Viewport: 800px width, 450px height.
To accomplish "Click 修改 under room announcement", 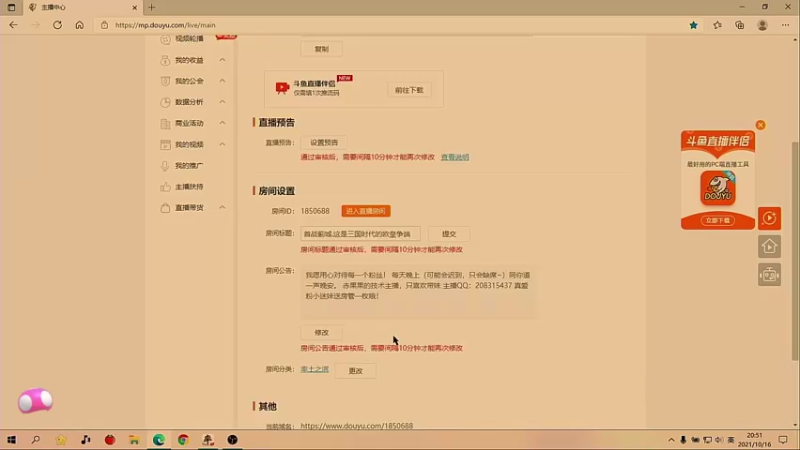I will pyautogui.click(x=321, y=333).
